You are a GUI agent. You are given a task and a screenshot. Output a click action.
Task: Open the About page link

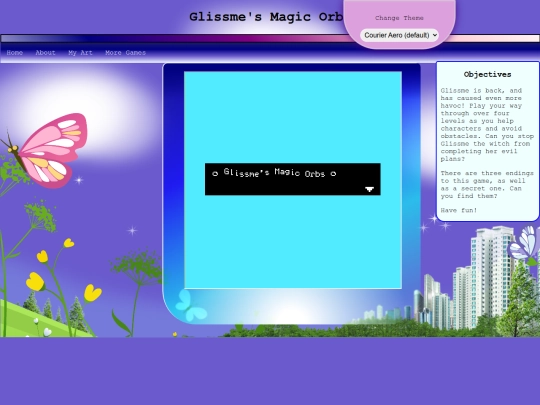(45, 53)
